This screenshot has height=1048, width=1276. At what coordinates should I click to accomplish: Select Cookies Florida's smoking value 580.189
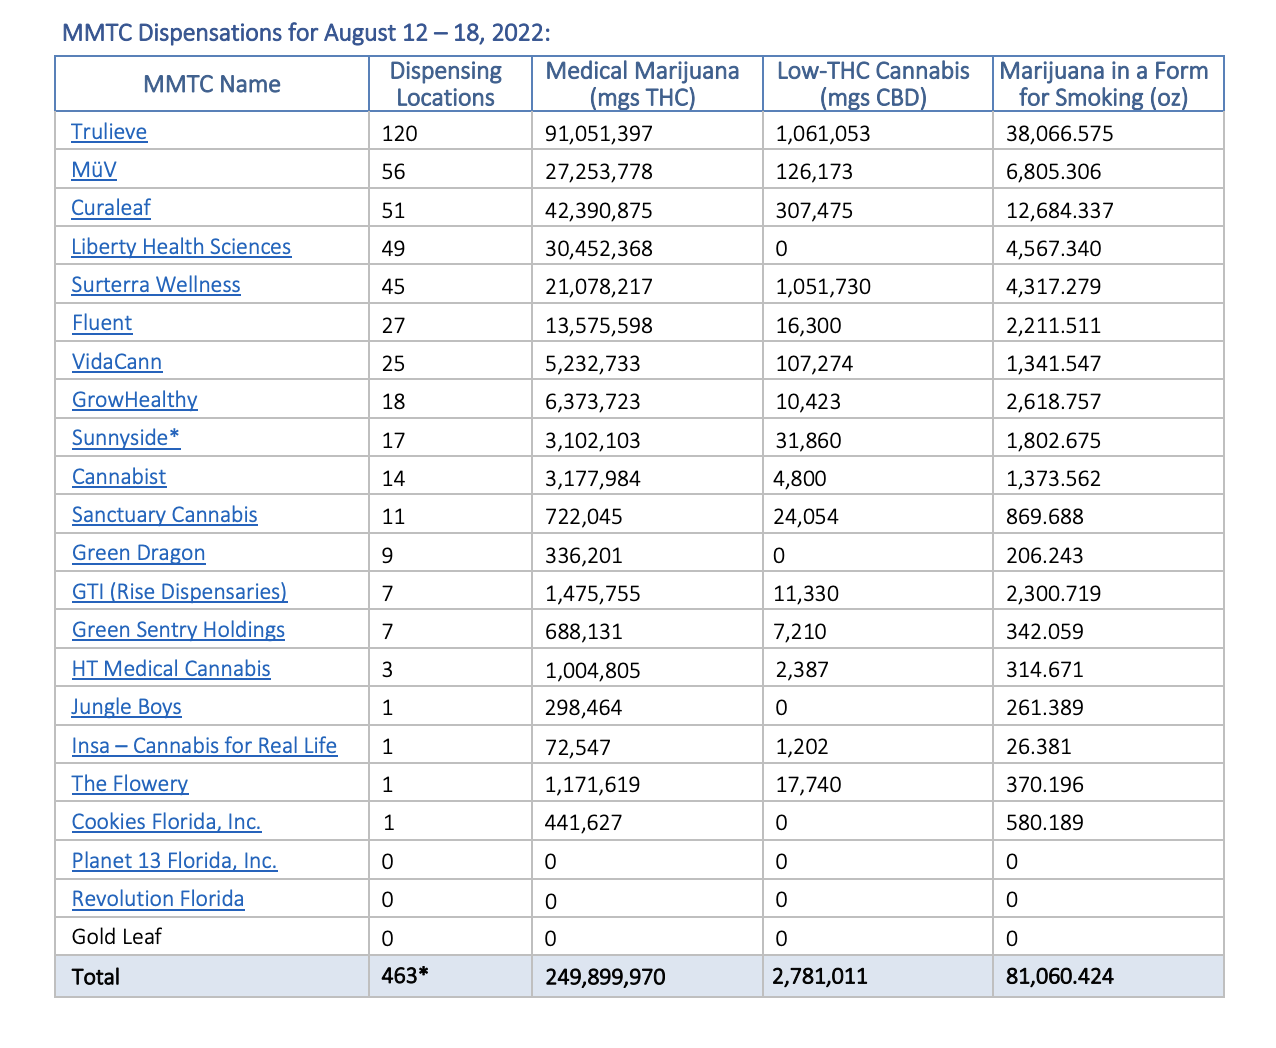(1045, 824)
